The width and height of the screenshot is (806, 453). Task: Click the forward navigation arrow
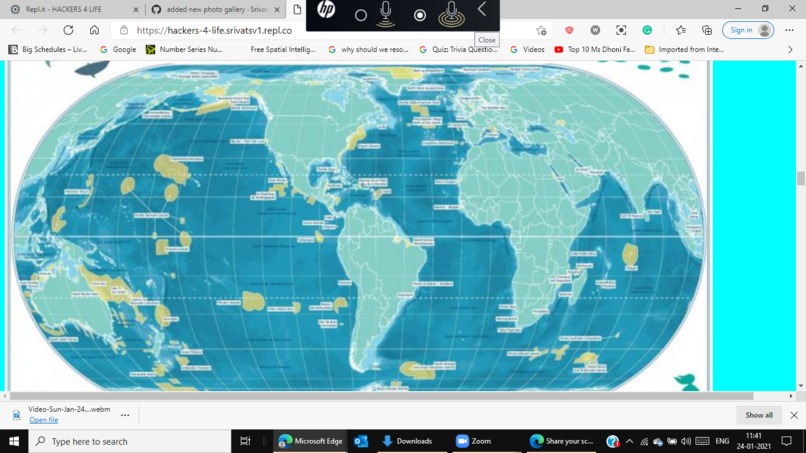pyautogui.click(x=42, y=30)
